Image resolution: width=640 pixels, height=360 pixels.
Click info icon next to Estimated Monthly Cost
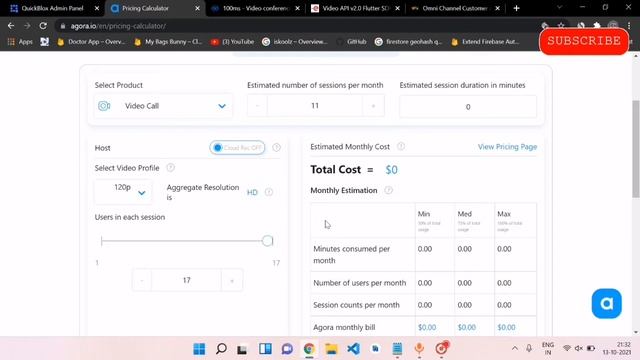point(401,146)
